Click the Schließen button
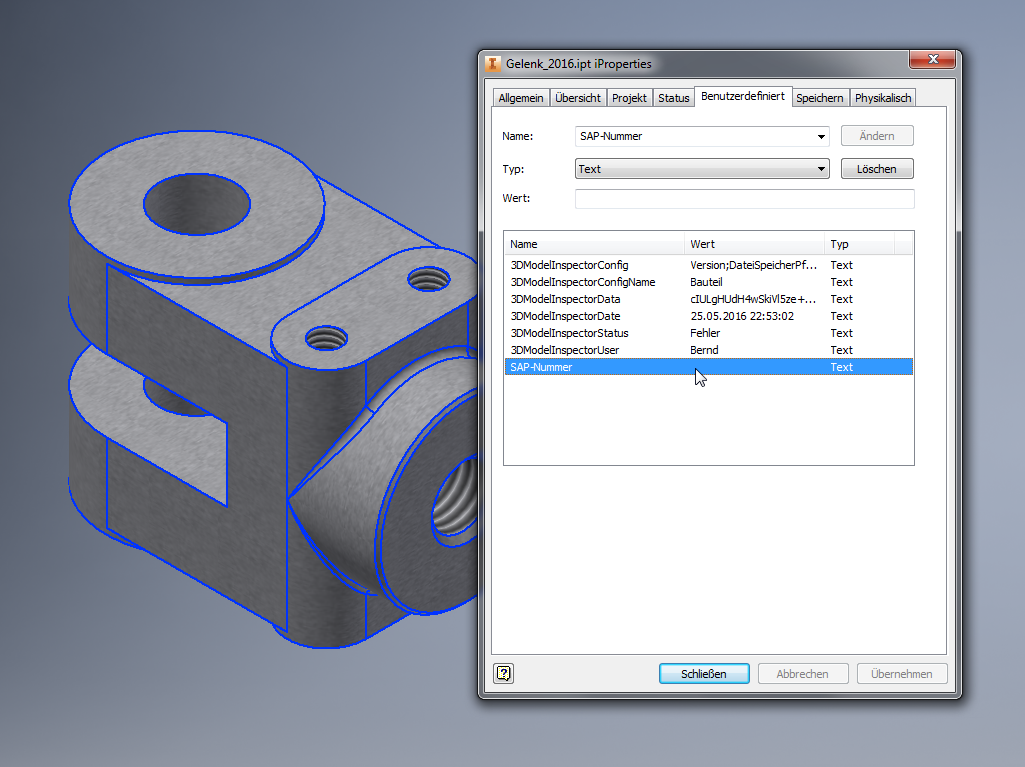 point(704,673)
